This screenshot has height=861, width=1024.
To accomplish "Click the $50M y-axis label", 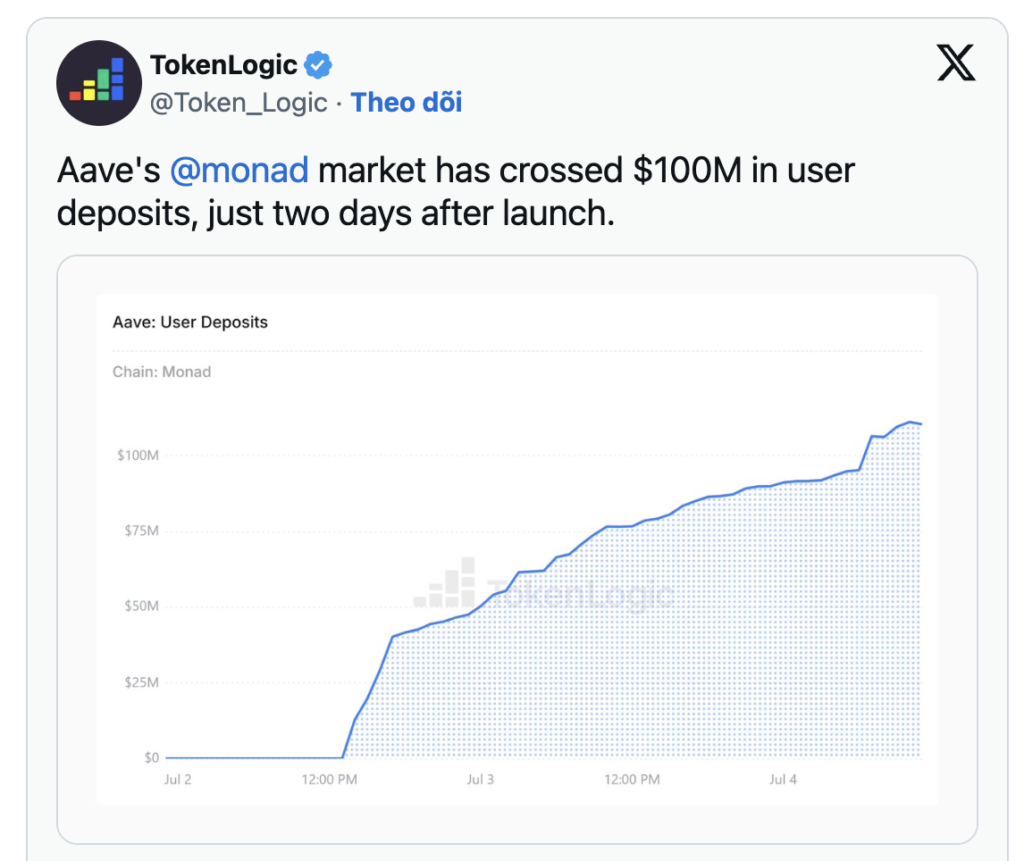I will [142, 606].
